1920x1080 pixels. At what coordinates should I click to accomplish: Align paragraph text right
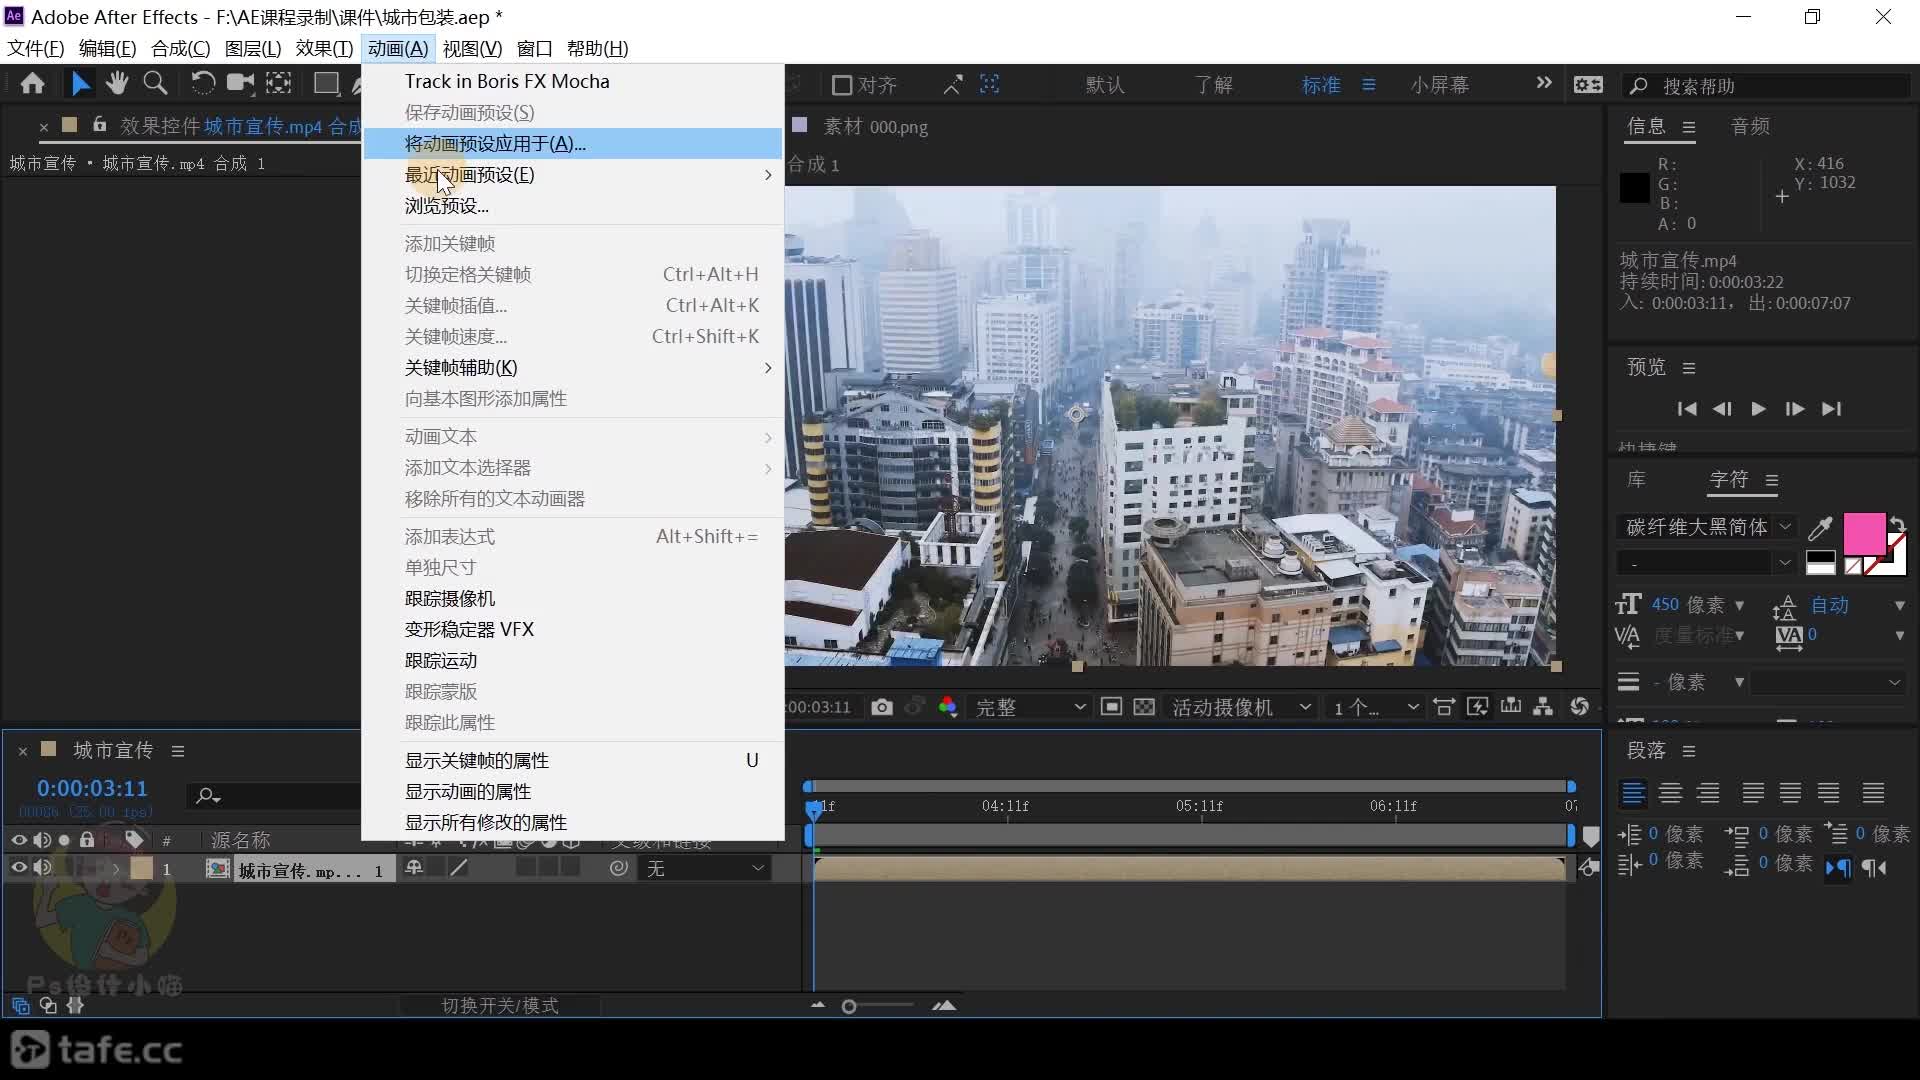tap(1708, 793)
